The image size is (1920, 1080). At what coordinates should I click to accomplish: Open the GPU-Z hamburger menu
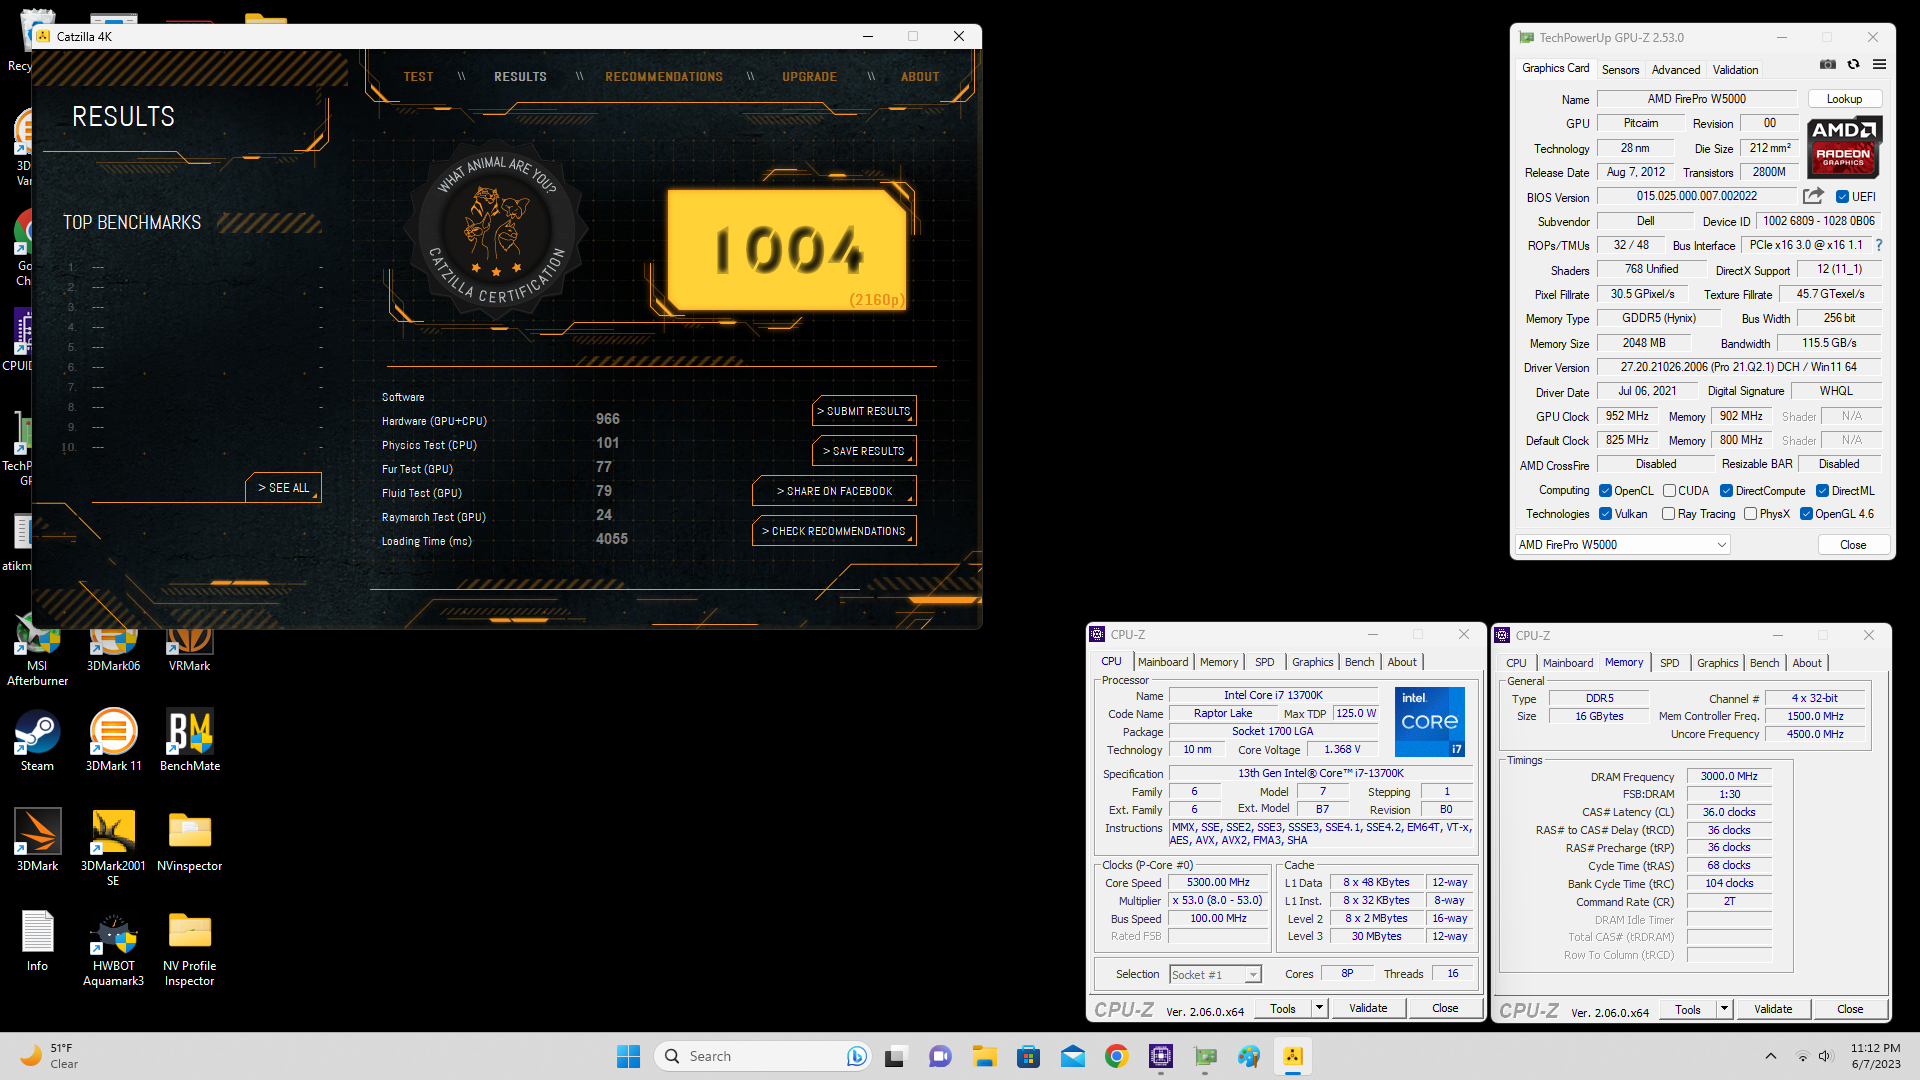point(1879,64)
